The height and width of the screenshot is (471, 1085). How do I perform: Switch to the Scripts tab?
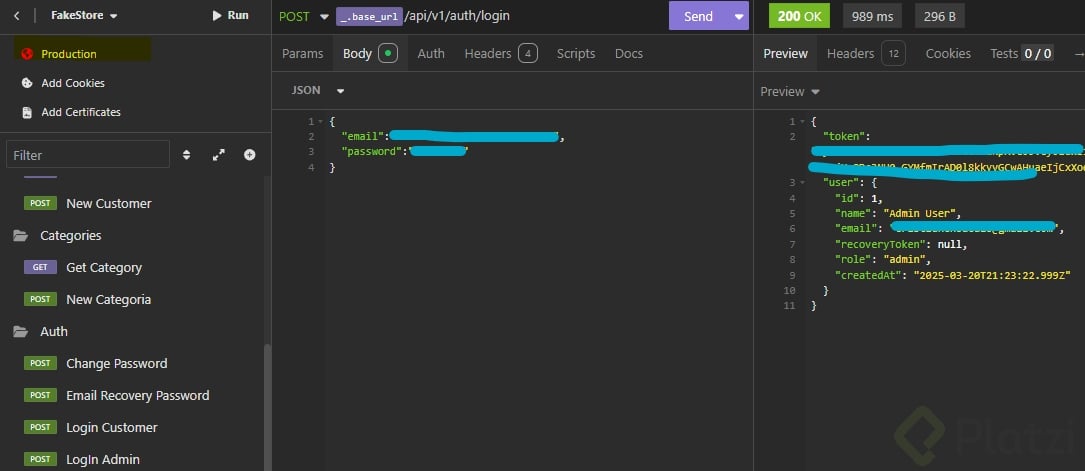pyautogui.click(x=576, y=53)
